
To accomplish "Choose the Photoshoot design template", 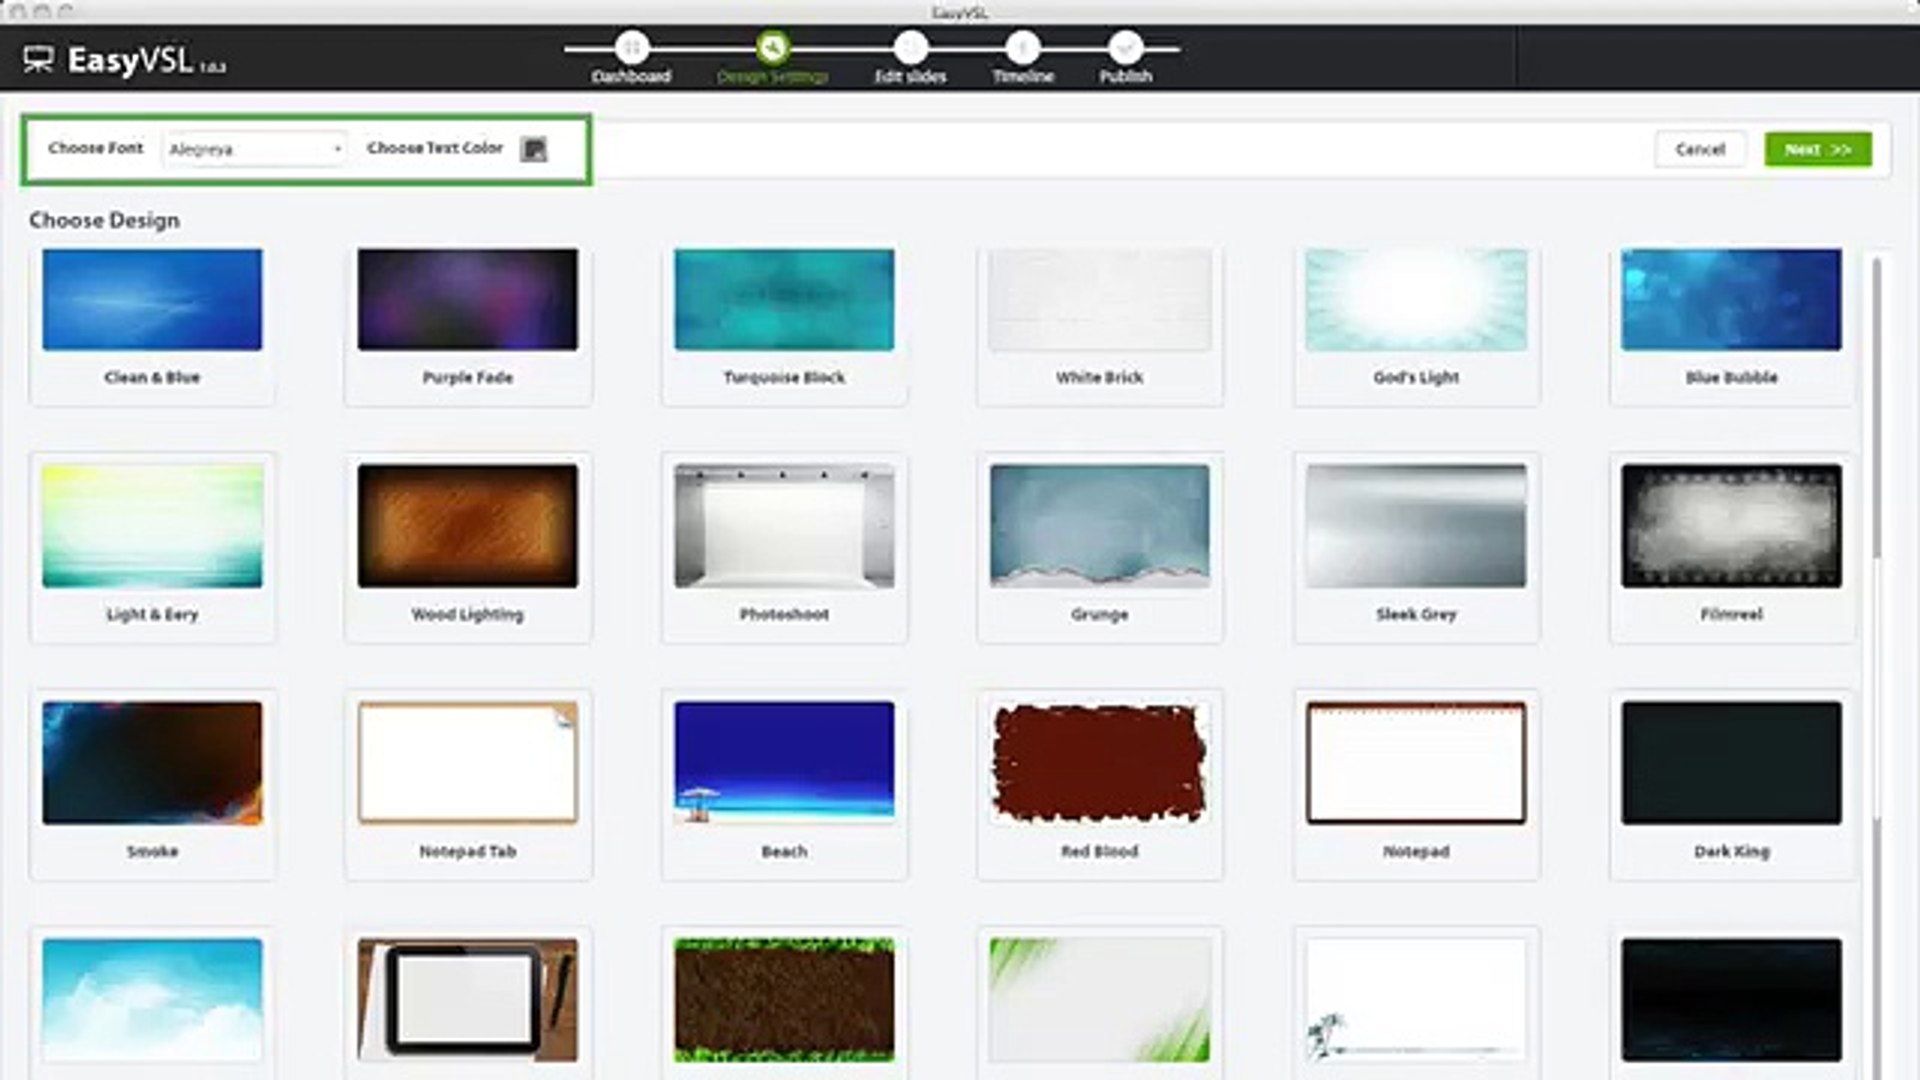I will coord(783,527).
